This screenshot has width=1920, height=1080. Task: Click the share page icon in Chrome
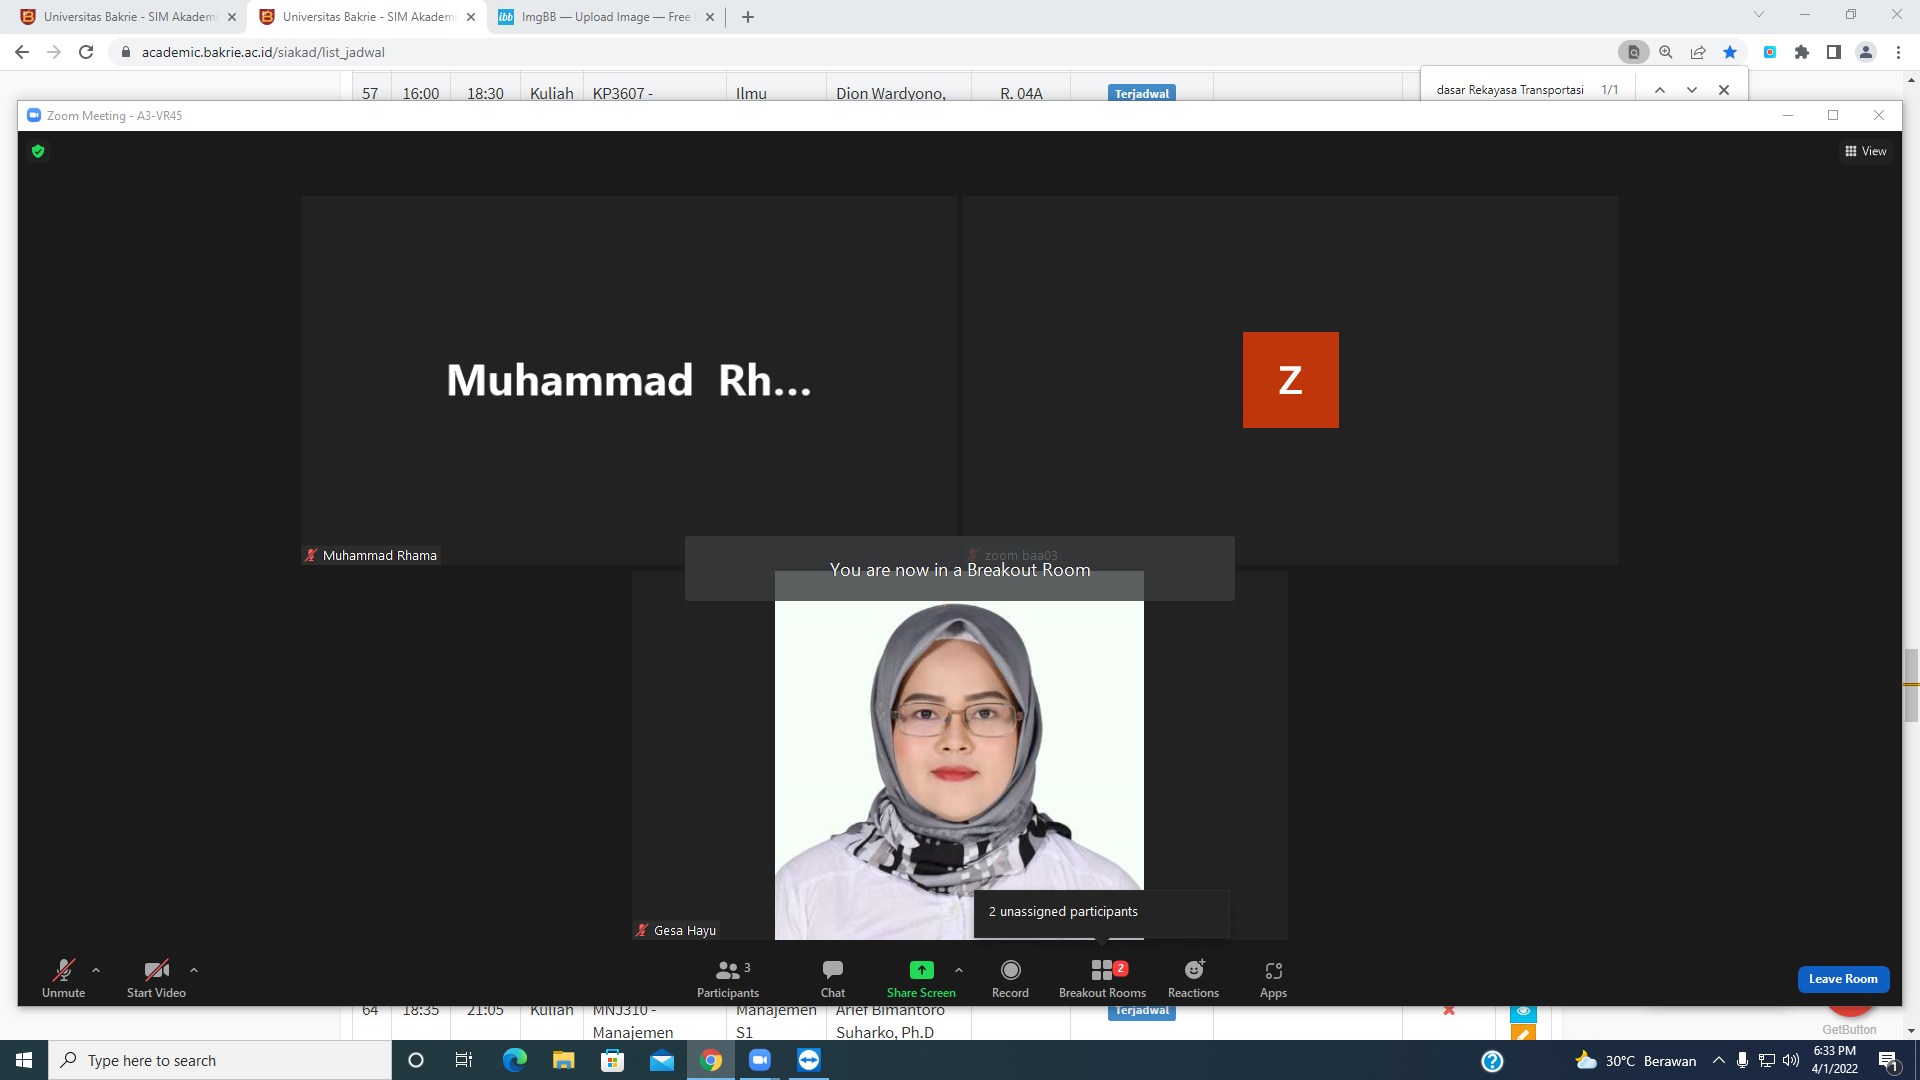pos(1698,52)
